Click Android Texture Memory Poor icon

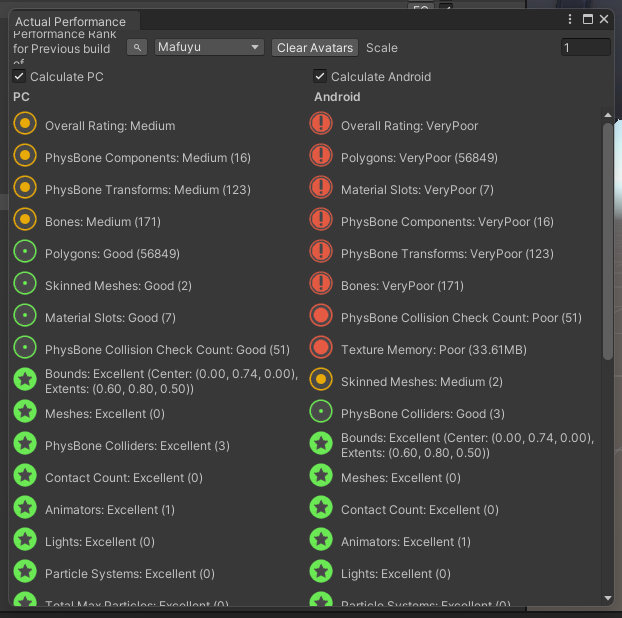click(x=321, y=347)
